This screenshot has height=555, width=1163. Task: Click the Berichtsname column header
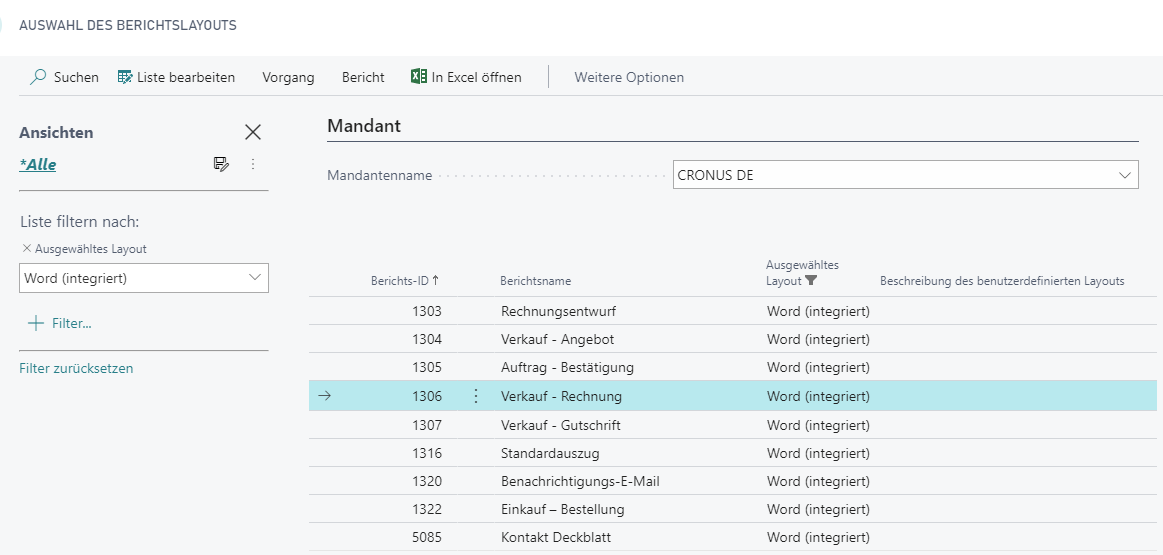point(536,281)
